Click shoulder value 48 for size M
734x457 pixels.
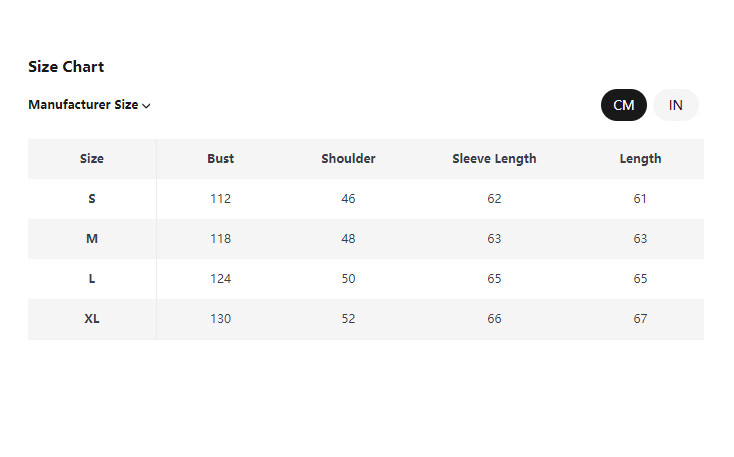[348, 239]
